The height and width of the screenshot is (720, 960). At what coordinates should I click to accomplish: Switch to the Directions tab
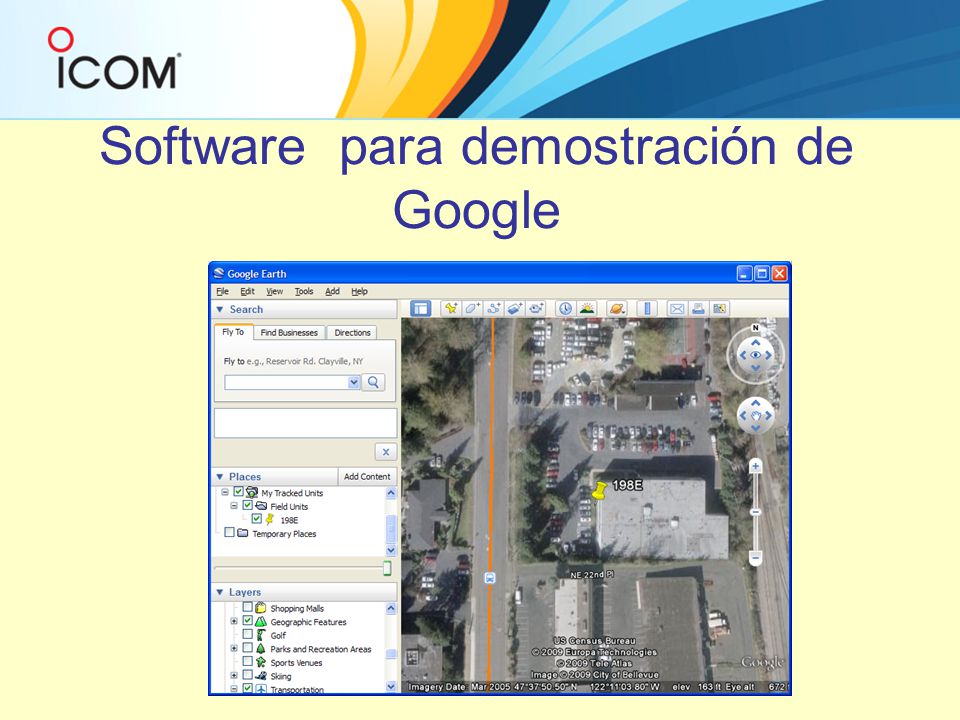click(x=352, y=332)
